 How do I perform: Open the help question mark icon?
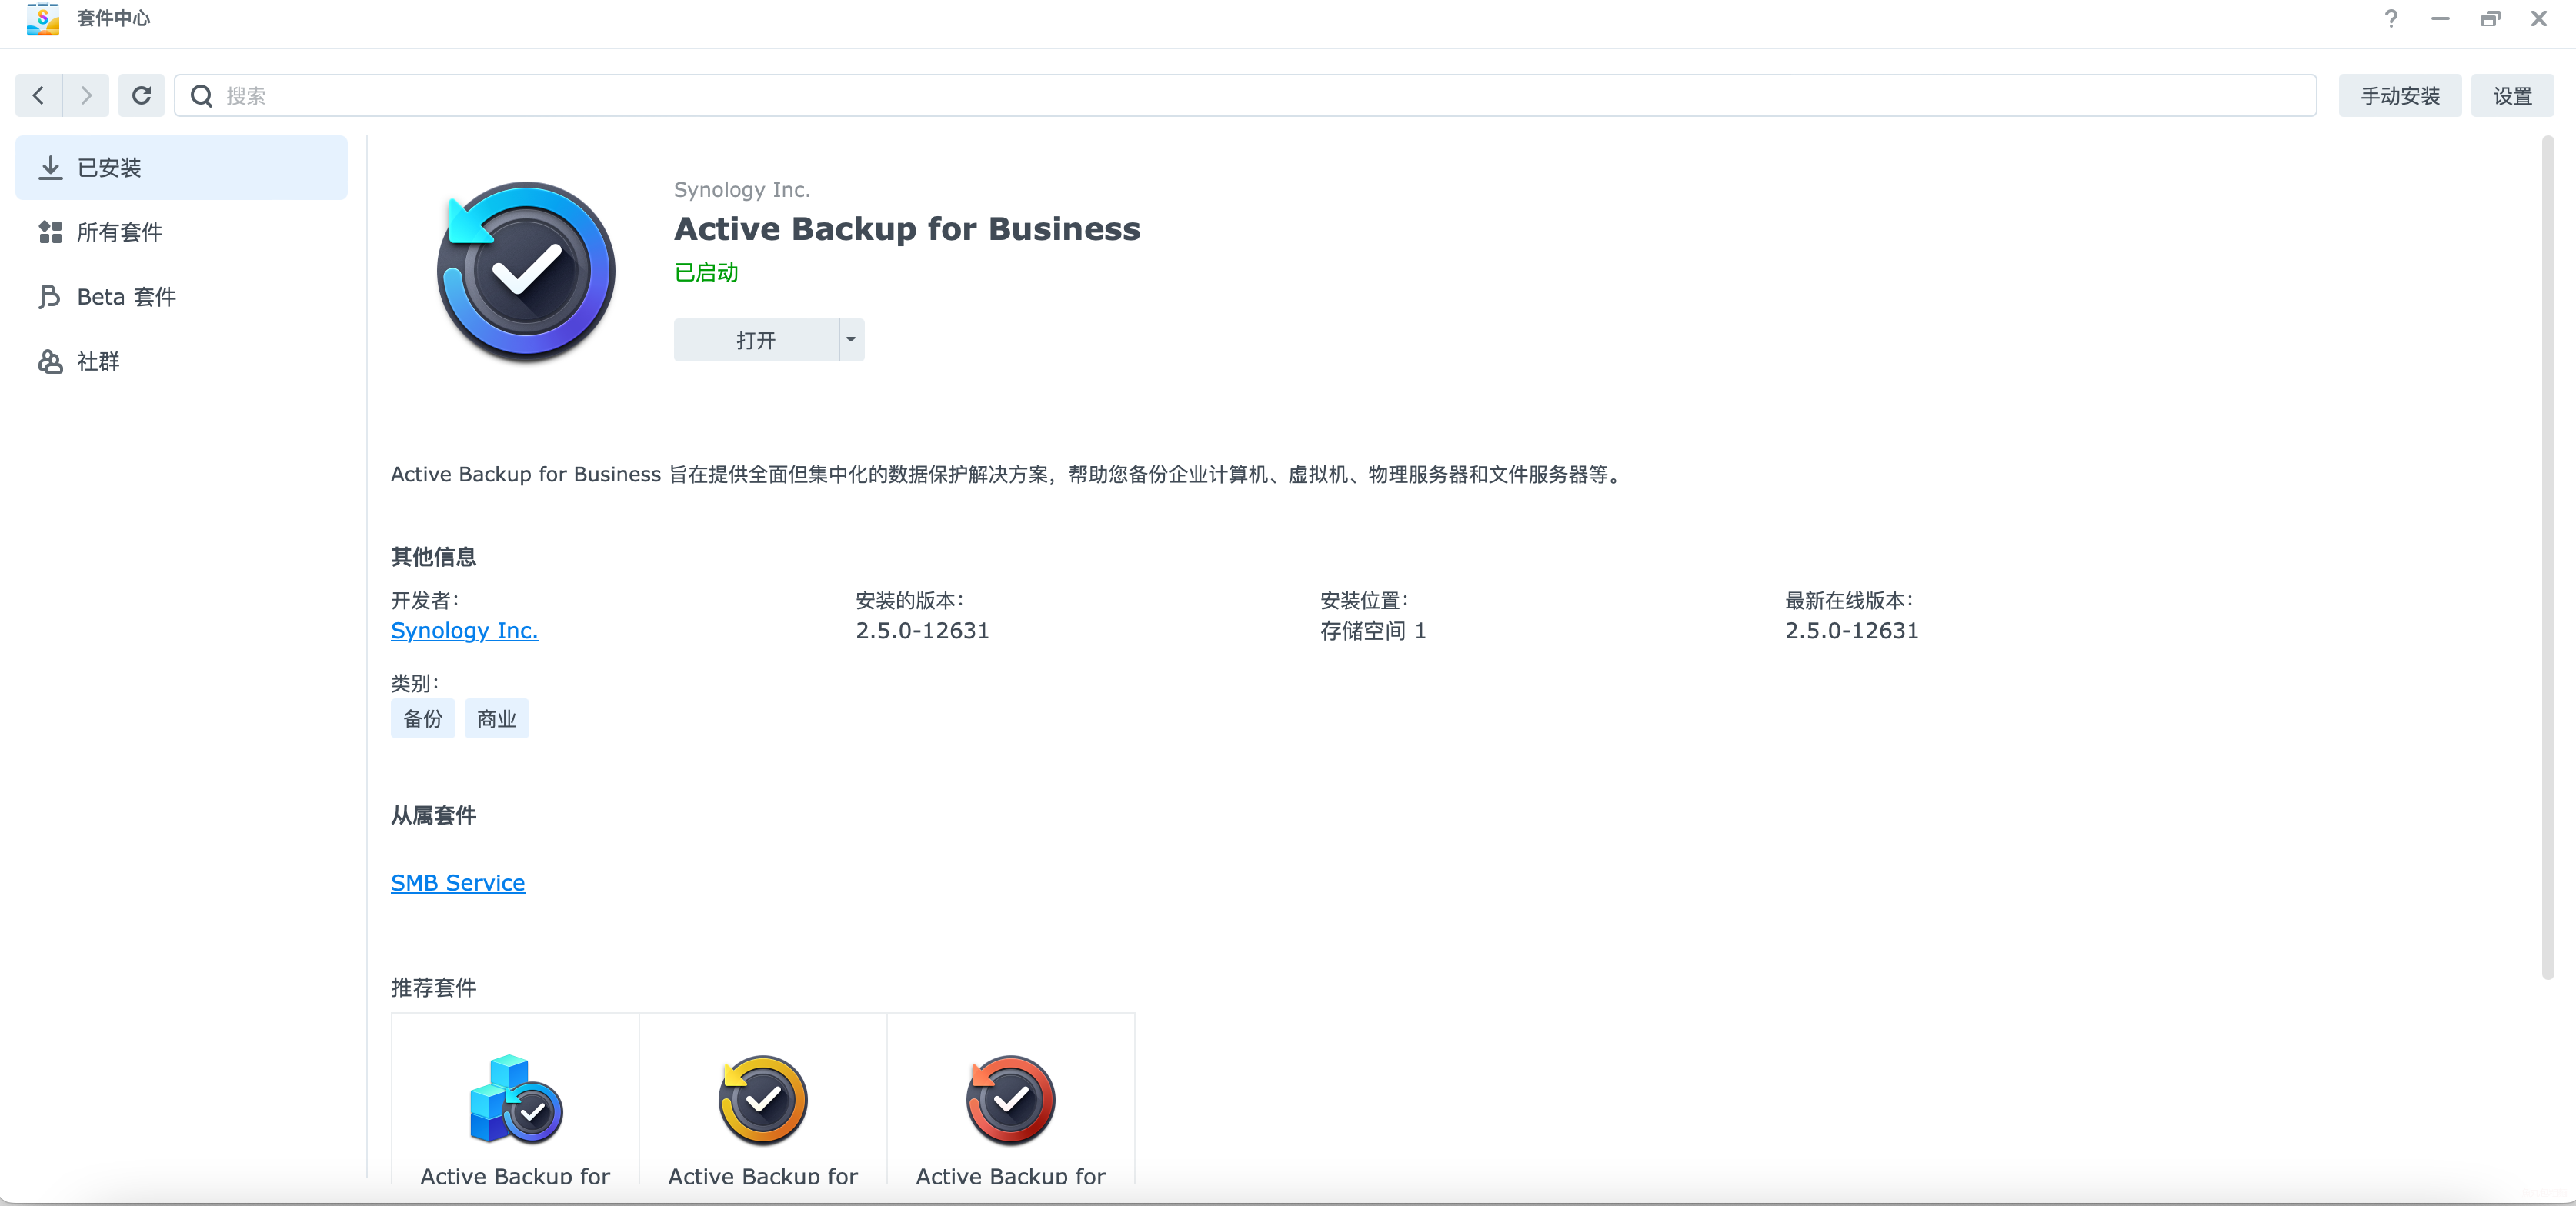[2390, 19]
